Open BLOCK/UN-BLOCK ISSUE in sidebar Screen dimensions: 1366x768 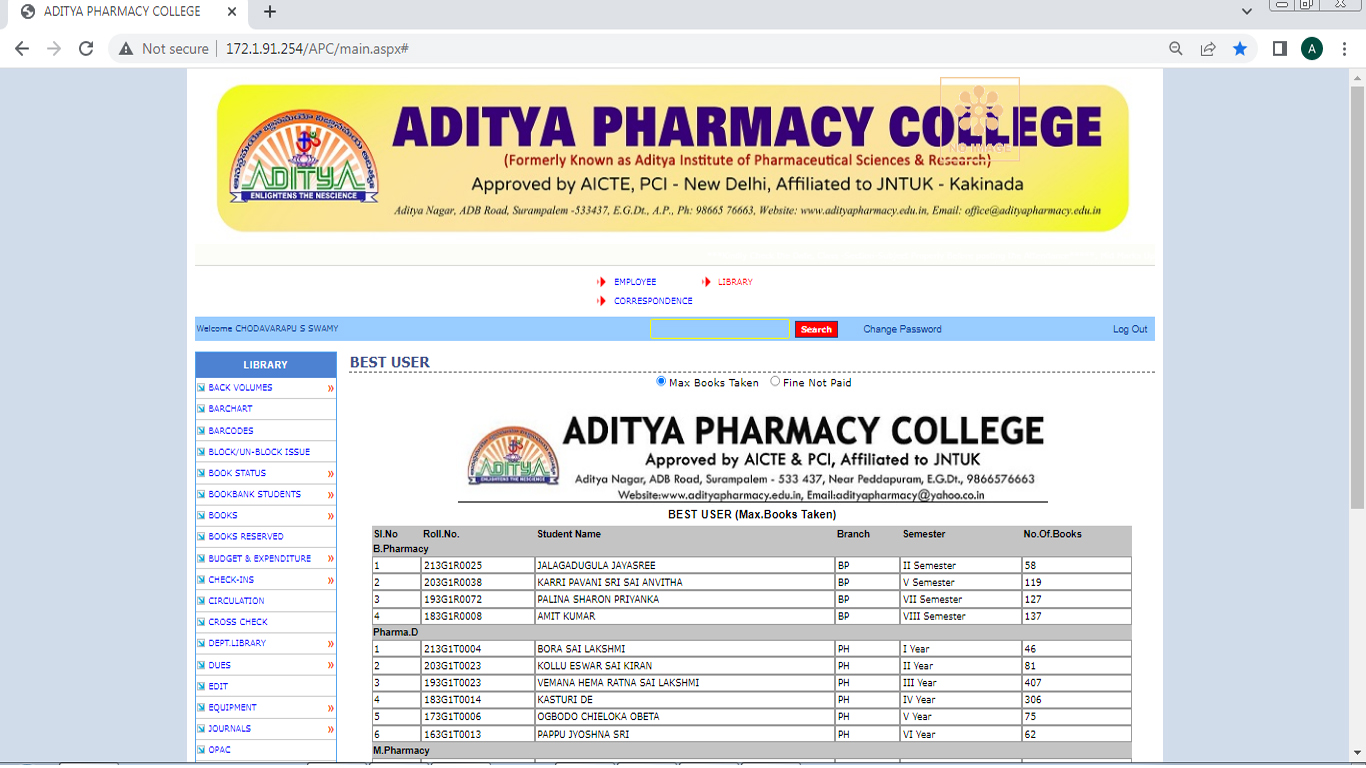pyautogui.click(x=259, y=452)
